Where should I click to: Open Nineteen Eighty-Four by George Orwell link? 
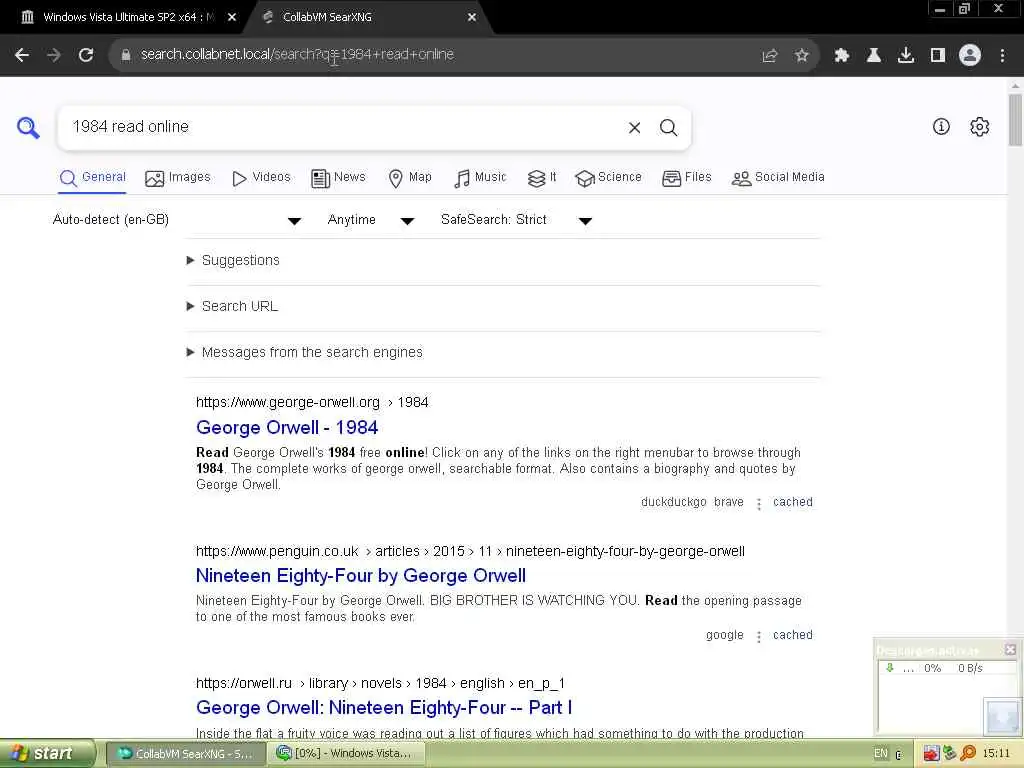tap(361, 576)
